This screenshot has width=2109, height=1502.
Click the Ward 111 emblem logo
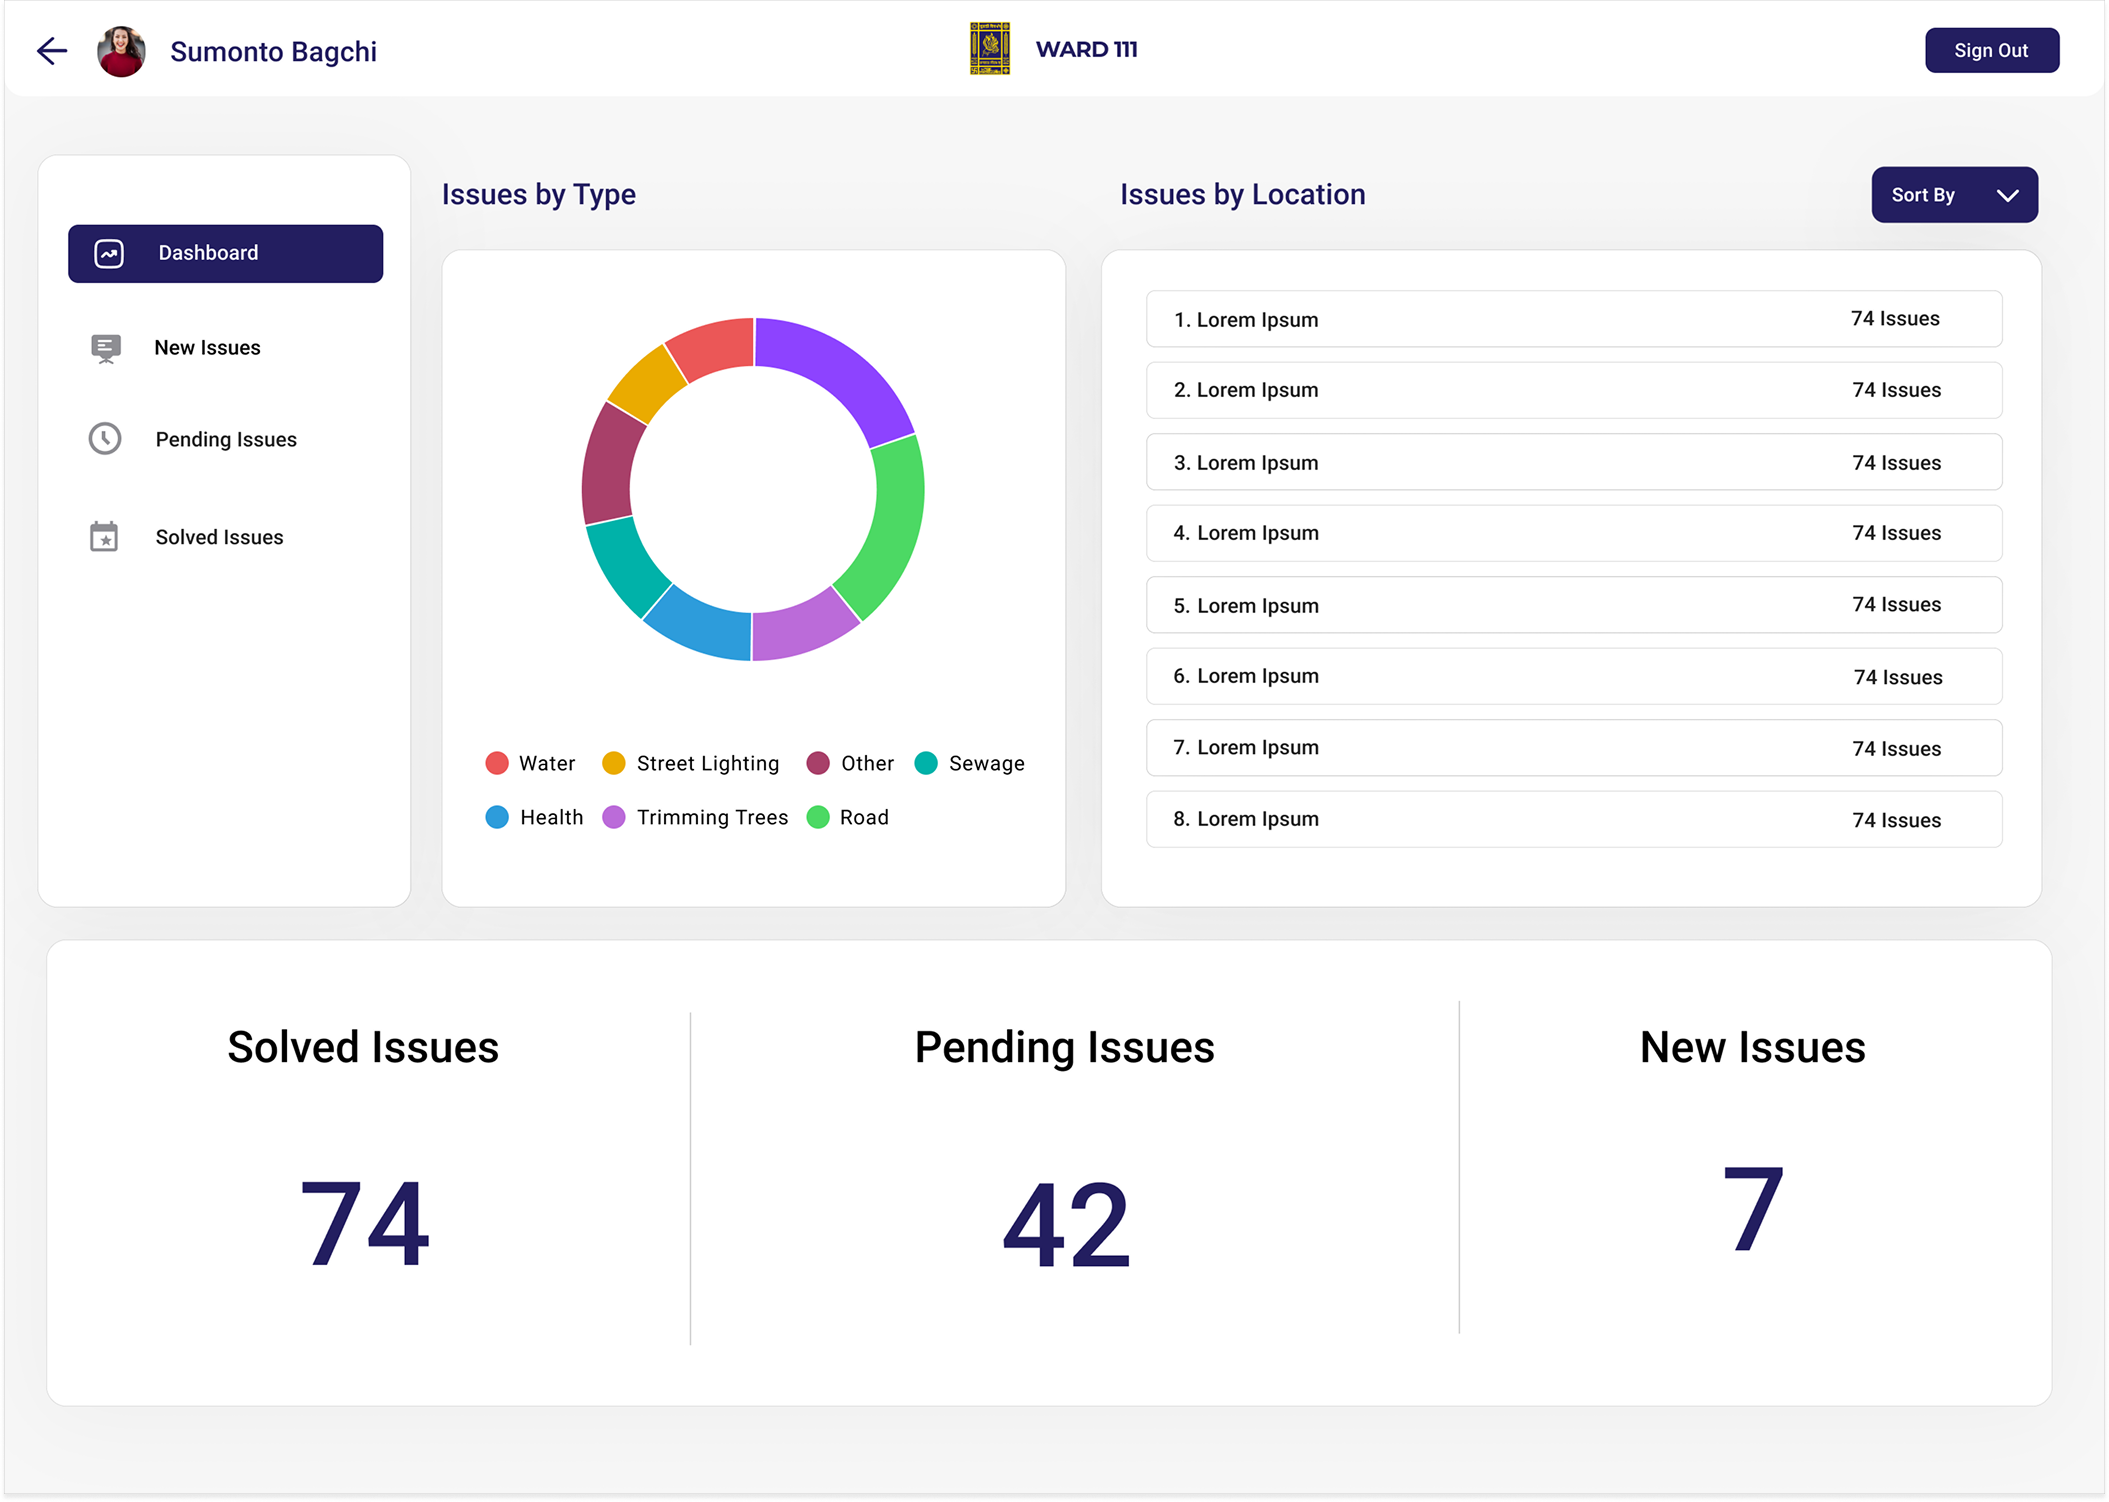tap(989, 49)
